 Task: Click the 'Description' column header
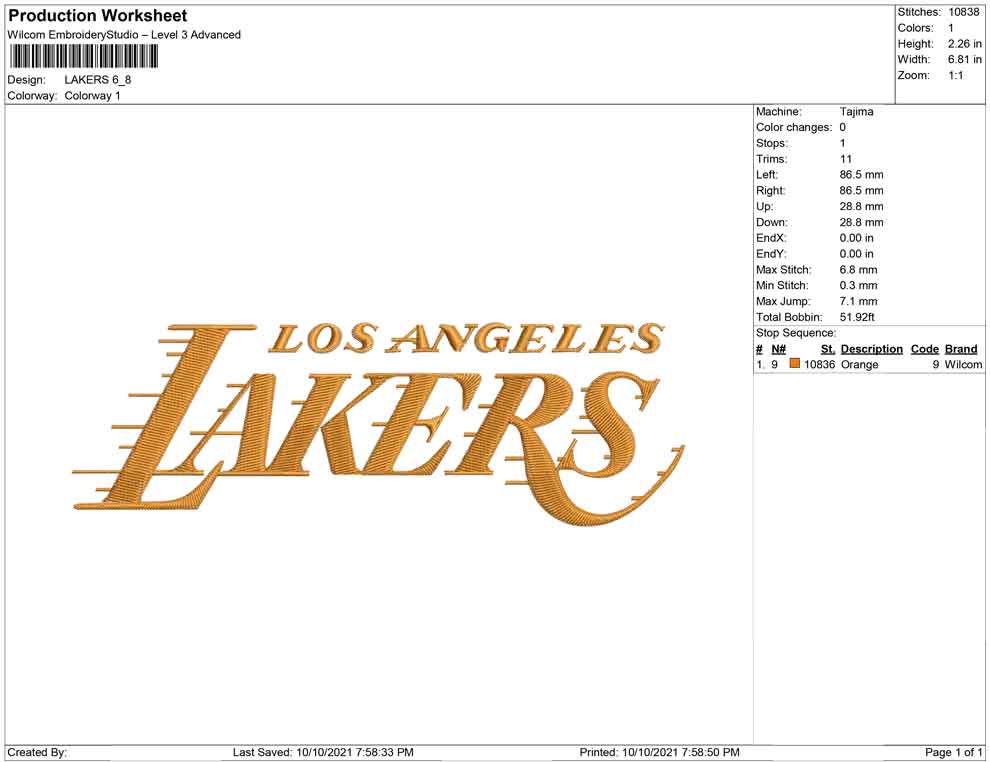coord(871,348)
